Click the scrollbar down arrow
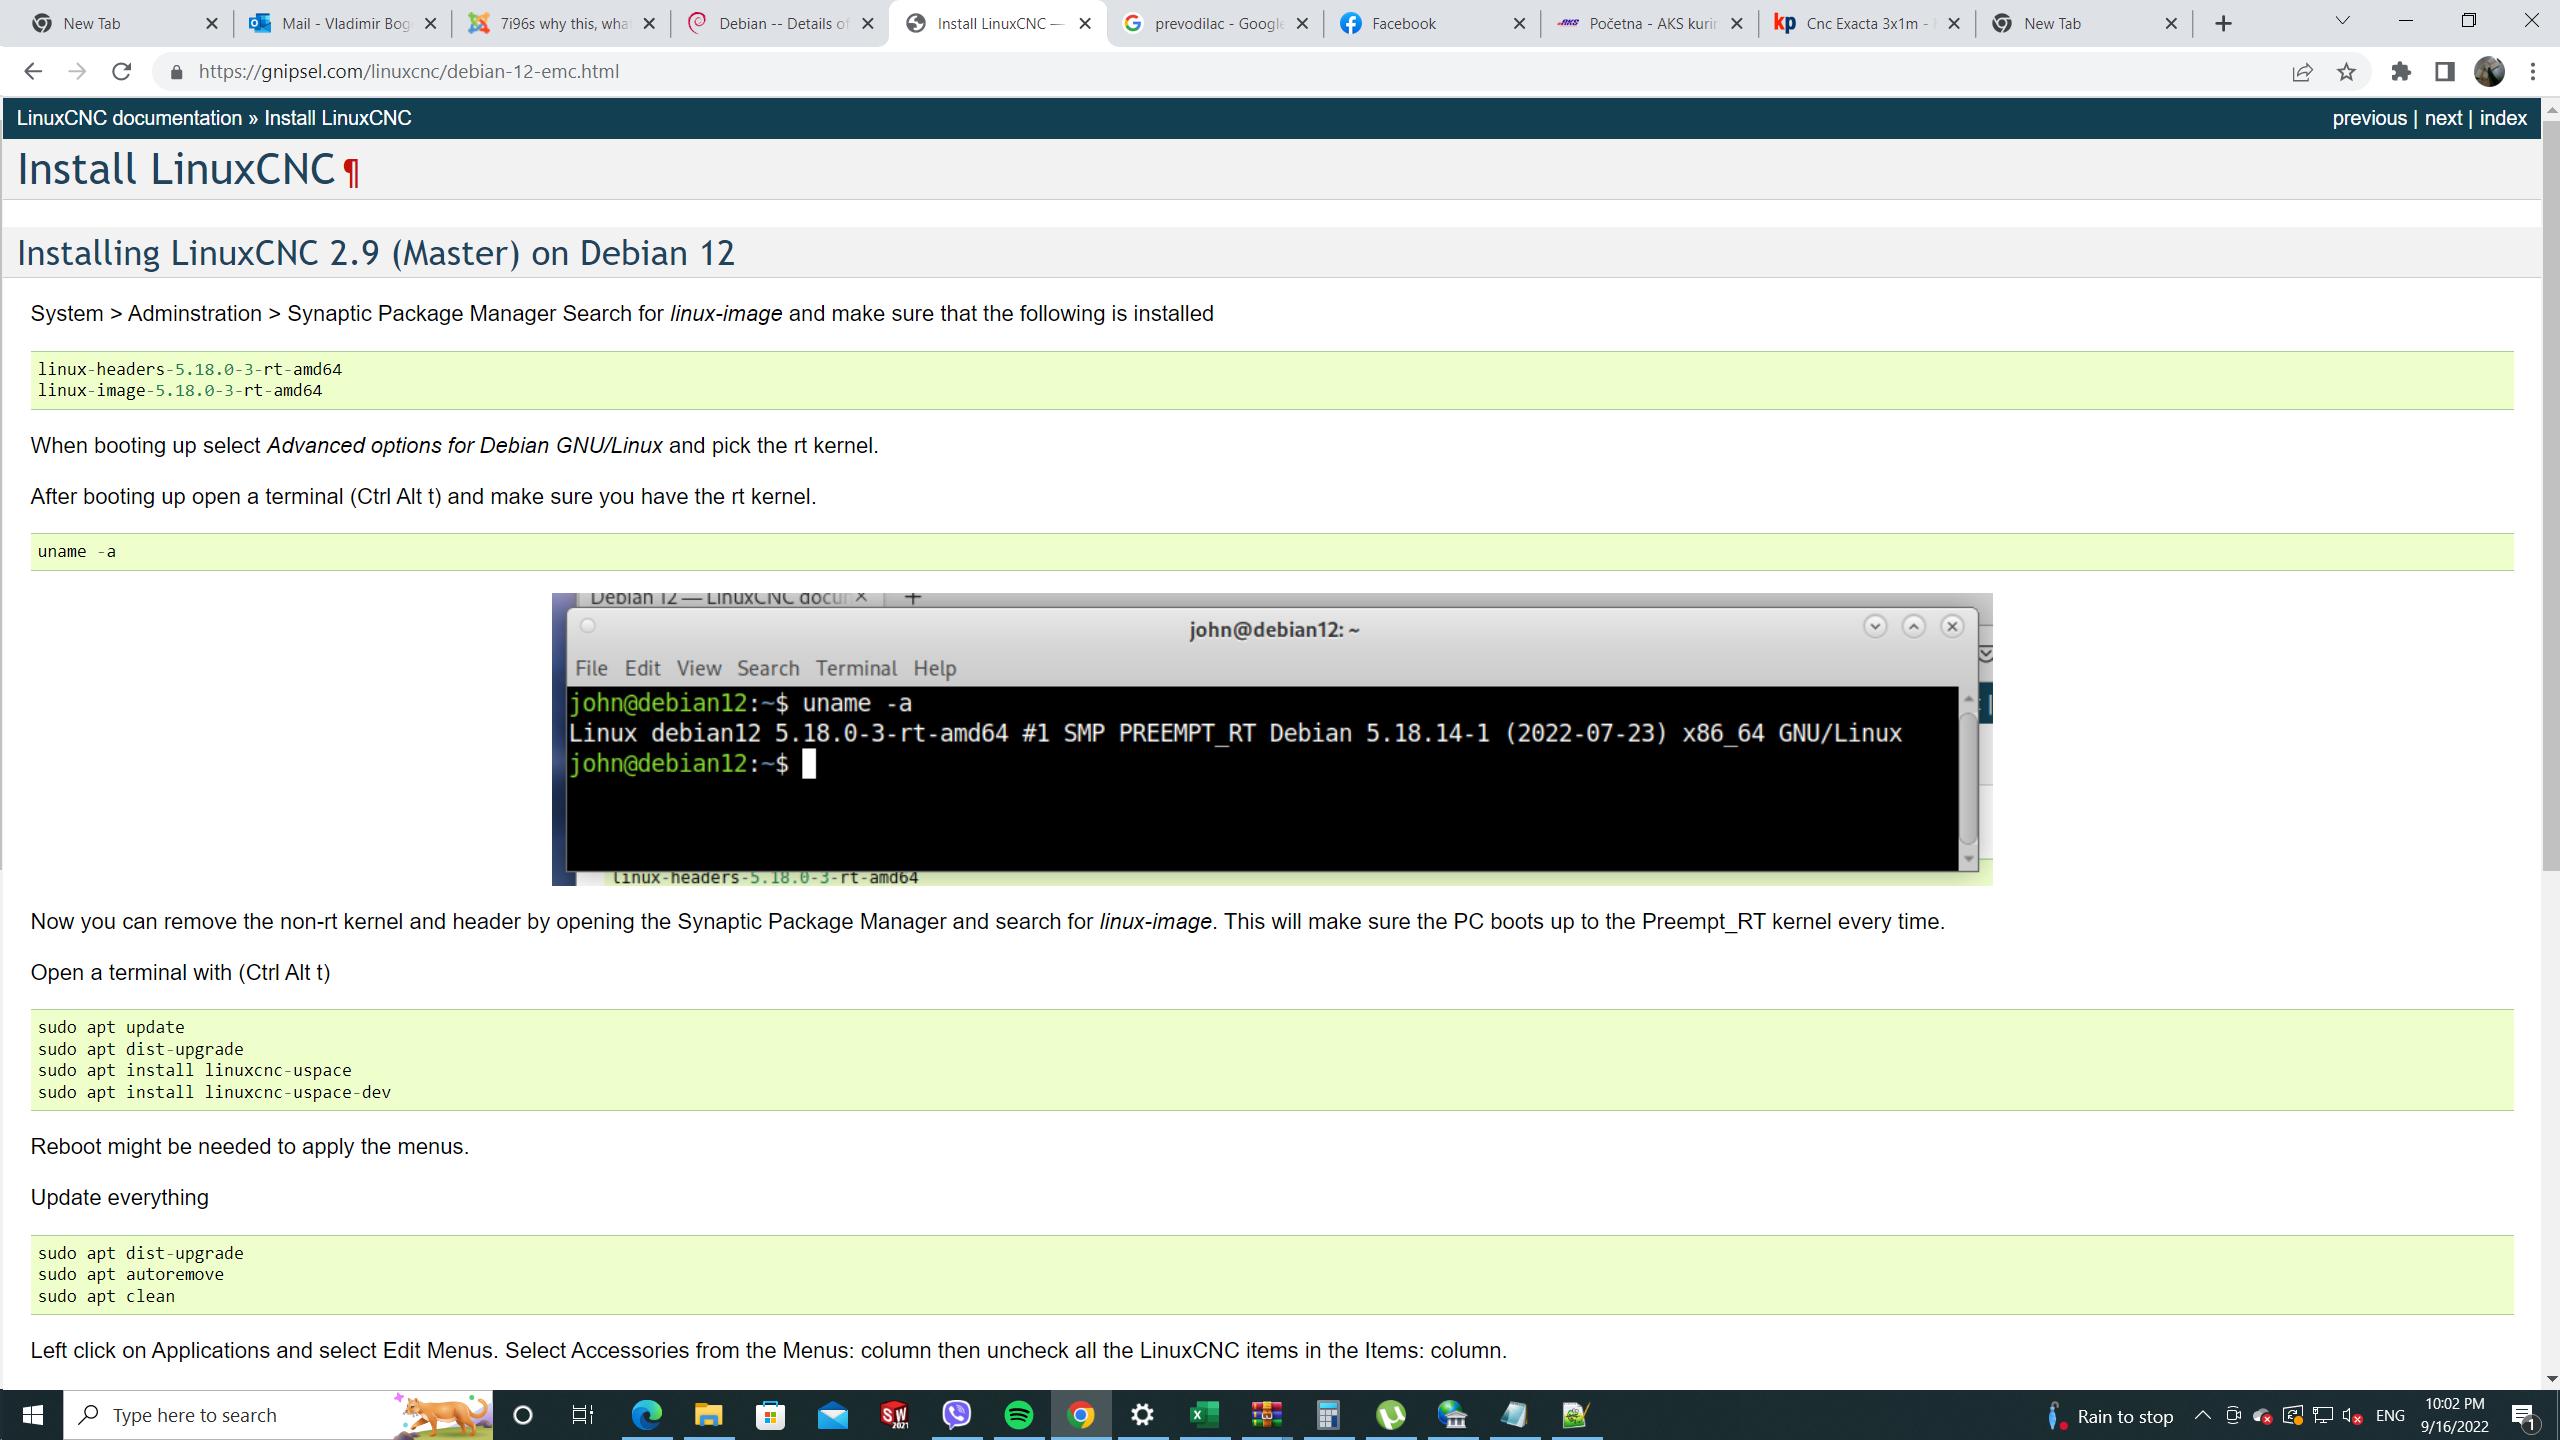The height and width of the screenshot is (1440, 2560). click(2550, 1379)
